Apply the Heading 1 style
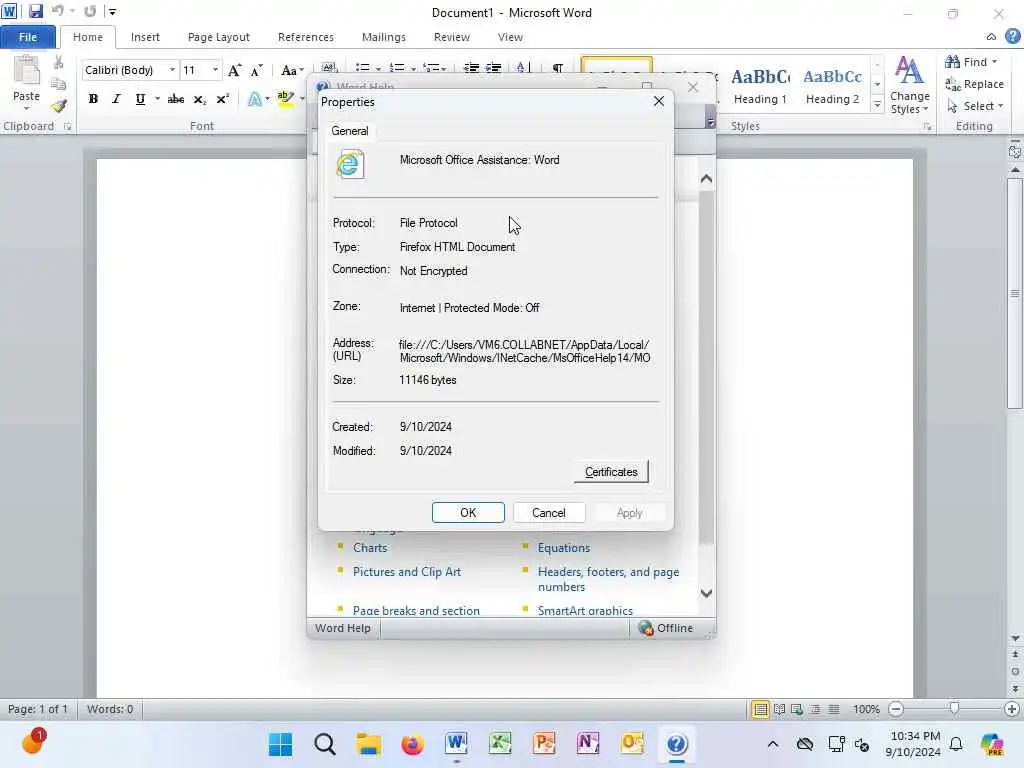Screen dimensions: 1024x768 pos(760,86)
